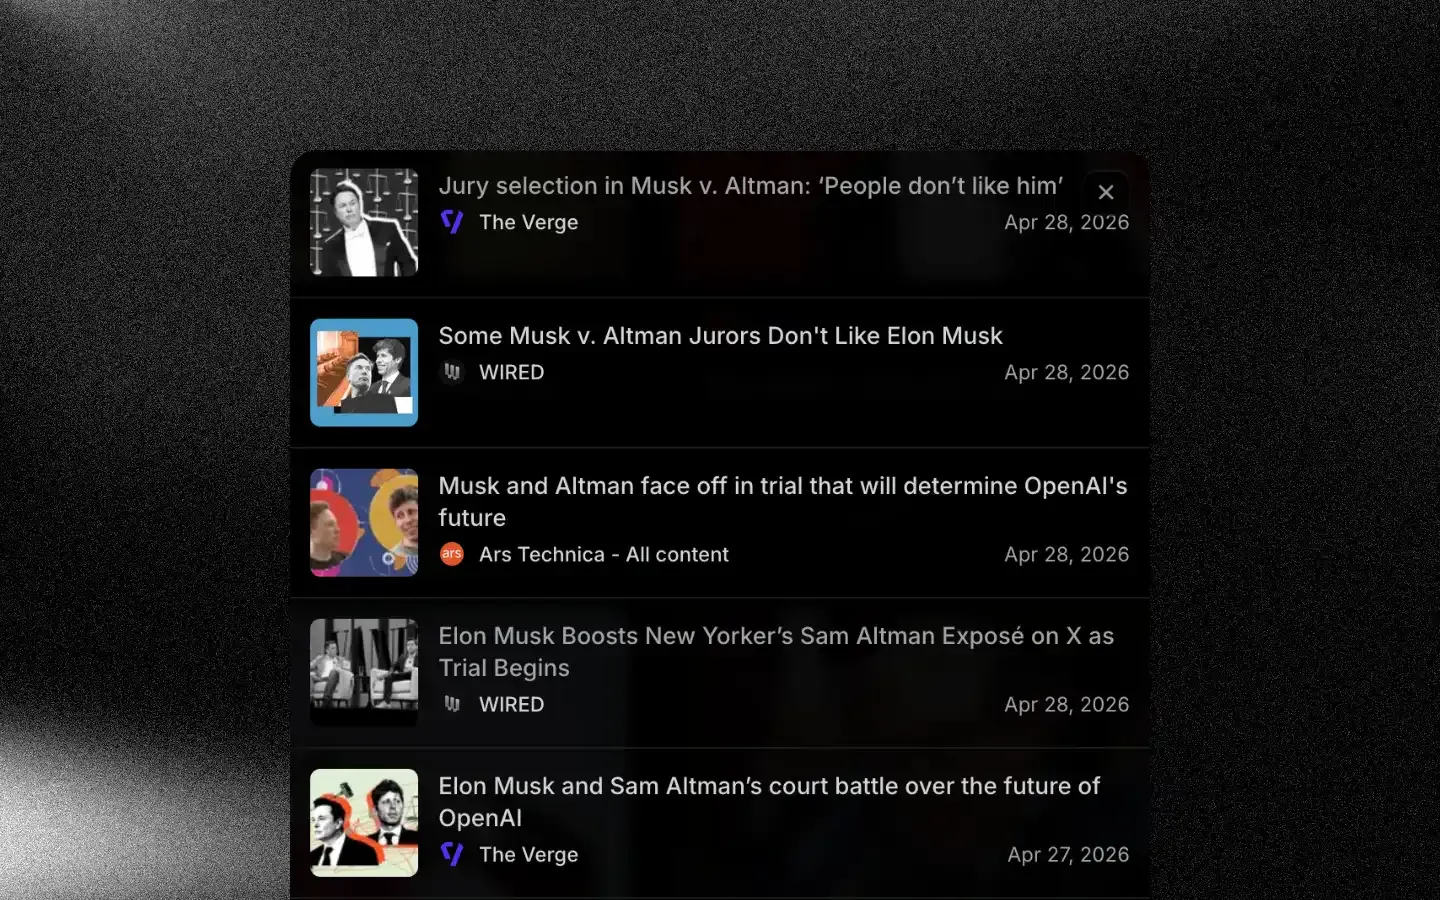The width and height of the screenshot is (1440, 900).
Task: Select the WIRED logo under Jurors Don't Like headline
Action: coord(452,372)
